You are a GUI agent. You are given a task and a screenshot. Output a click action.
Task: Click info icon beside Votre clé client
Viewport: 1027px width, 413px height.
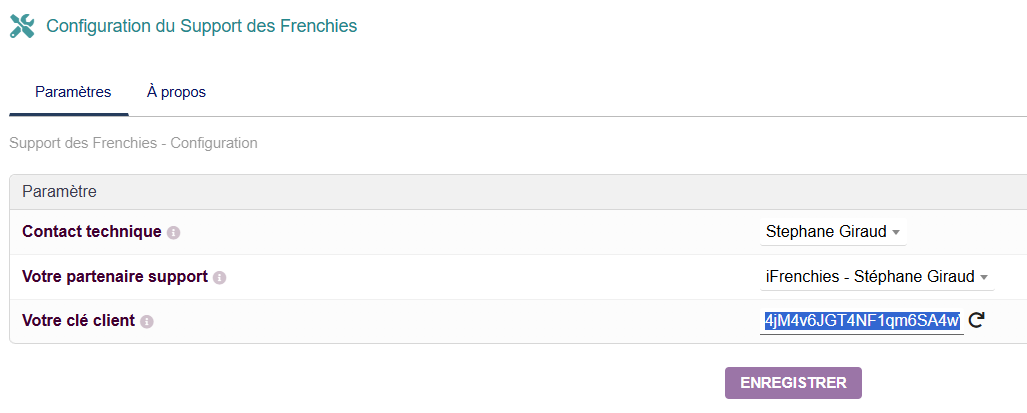click(147, 322)
